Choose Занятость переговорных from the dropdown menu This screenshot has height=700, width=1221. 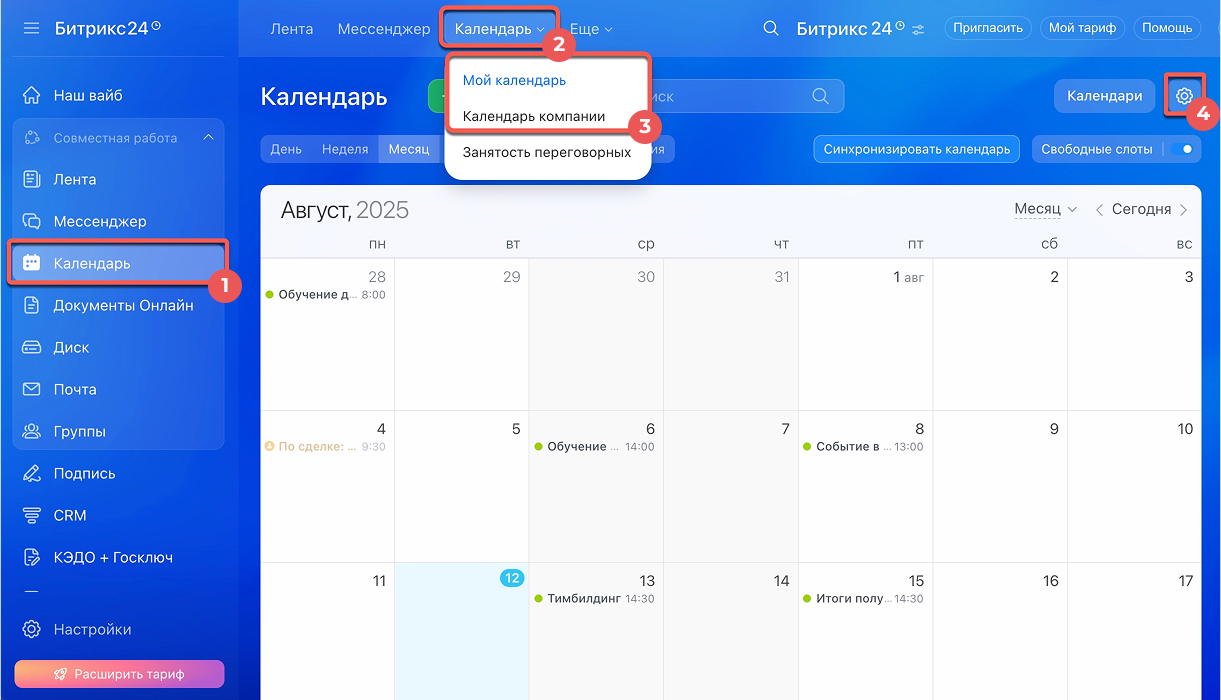(547, 152)
